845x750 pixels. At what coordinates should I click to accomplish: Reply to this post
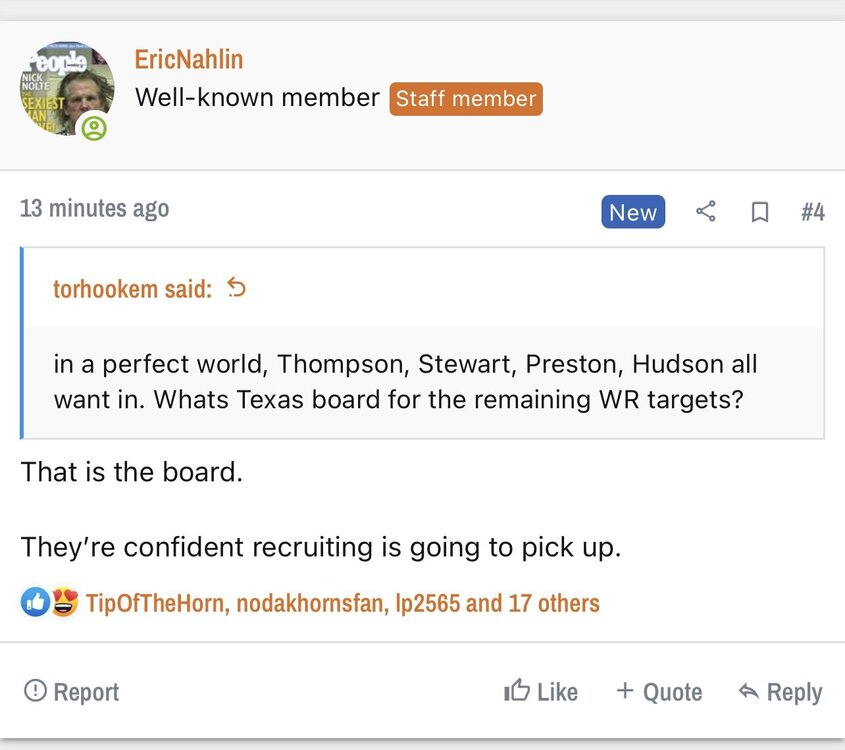tap(780, 692)
